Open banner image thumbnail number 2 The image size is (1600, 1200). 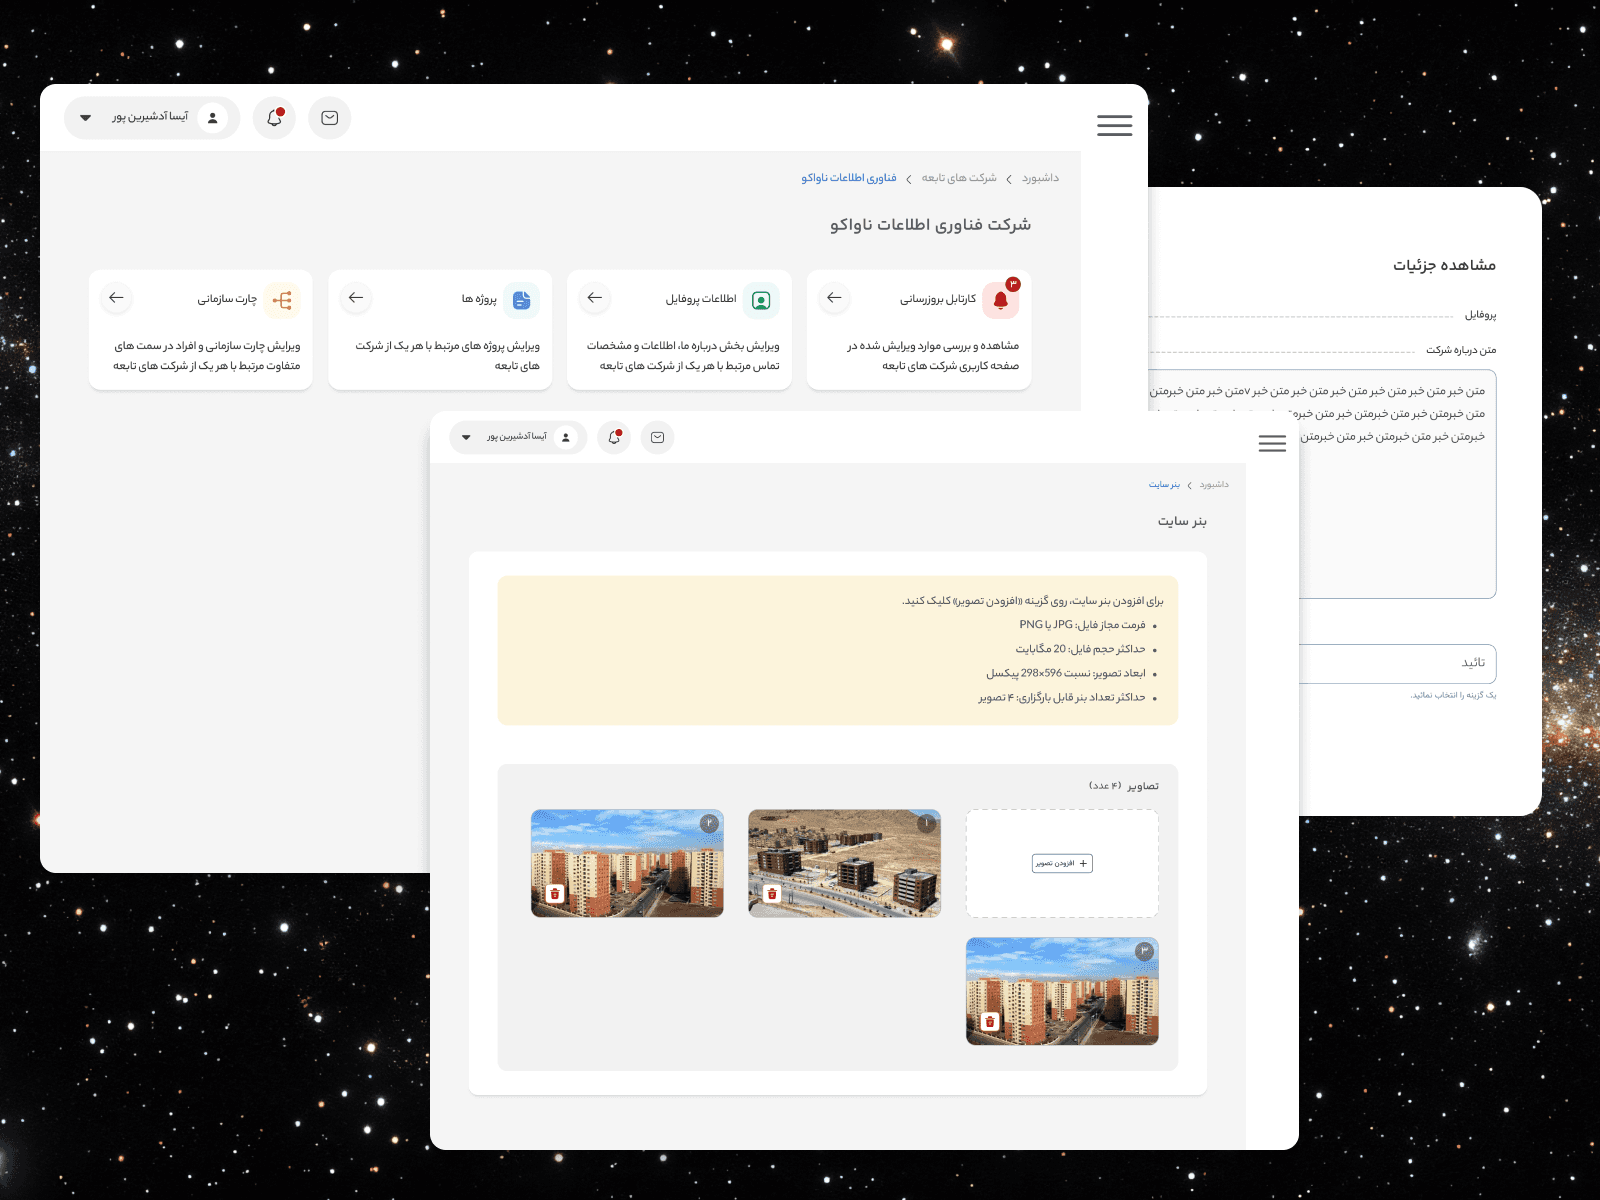coord(627,863)
